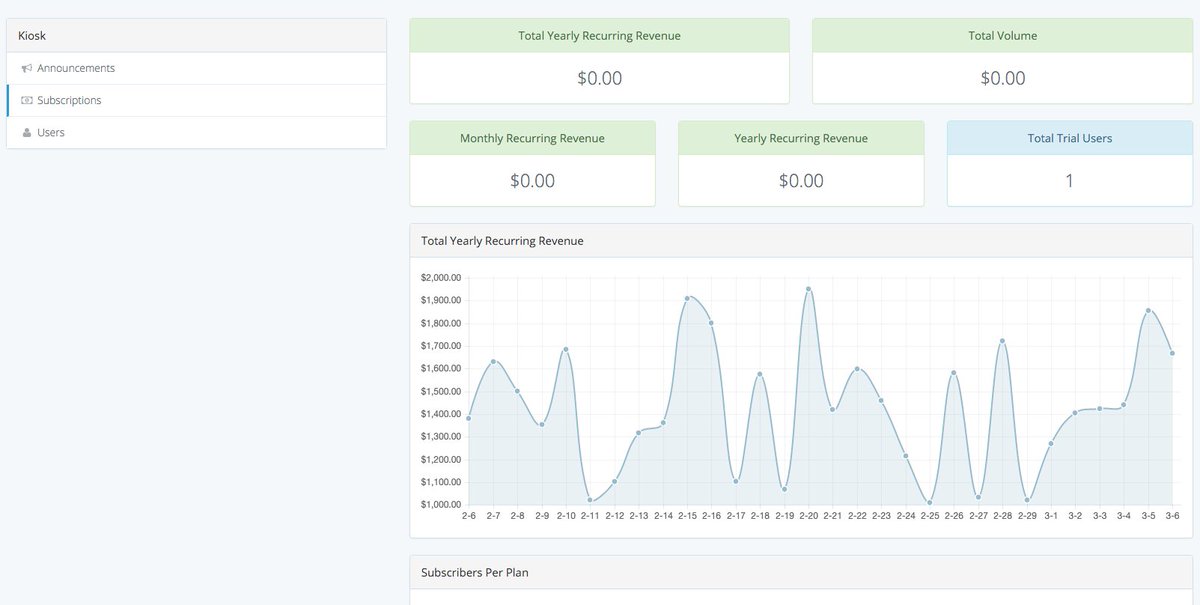Screen dimensions: 1200x605
Task: Click the chart data point for 2-10
Action: 566,349
